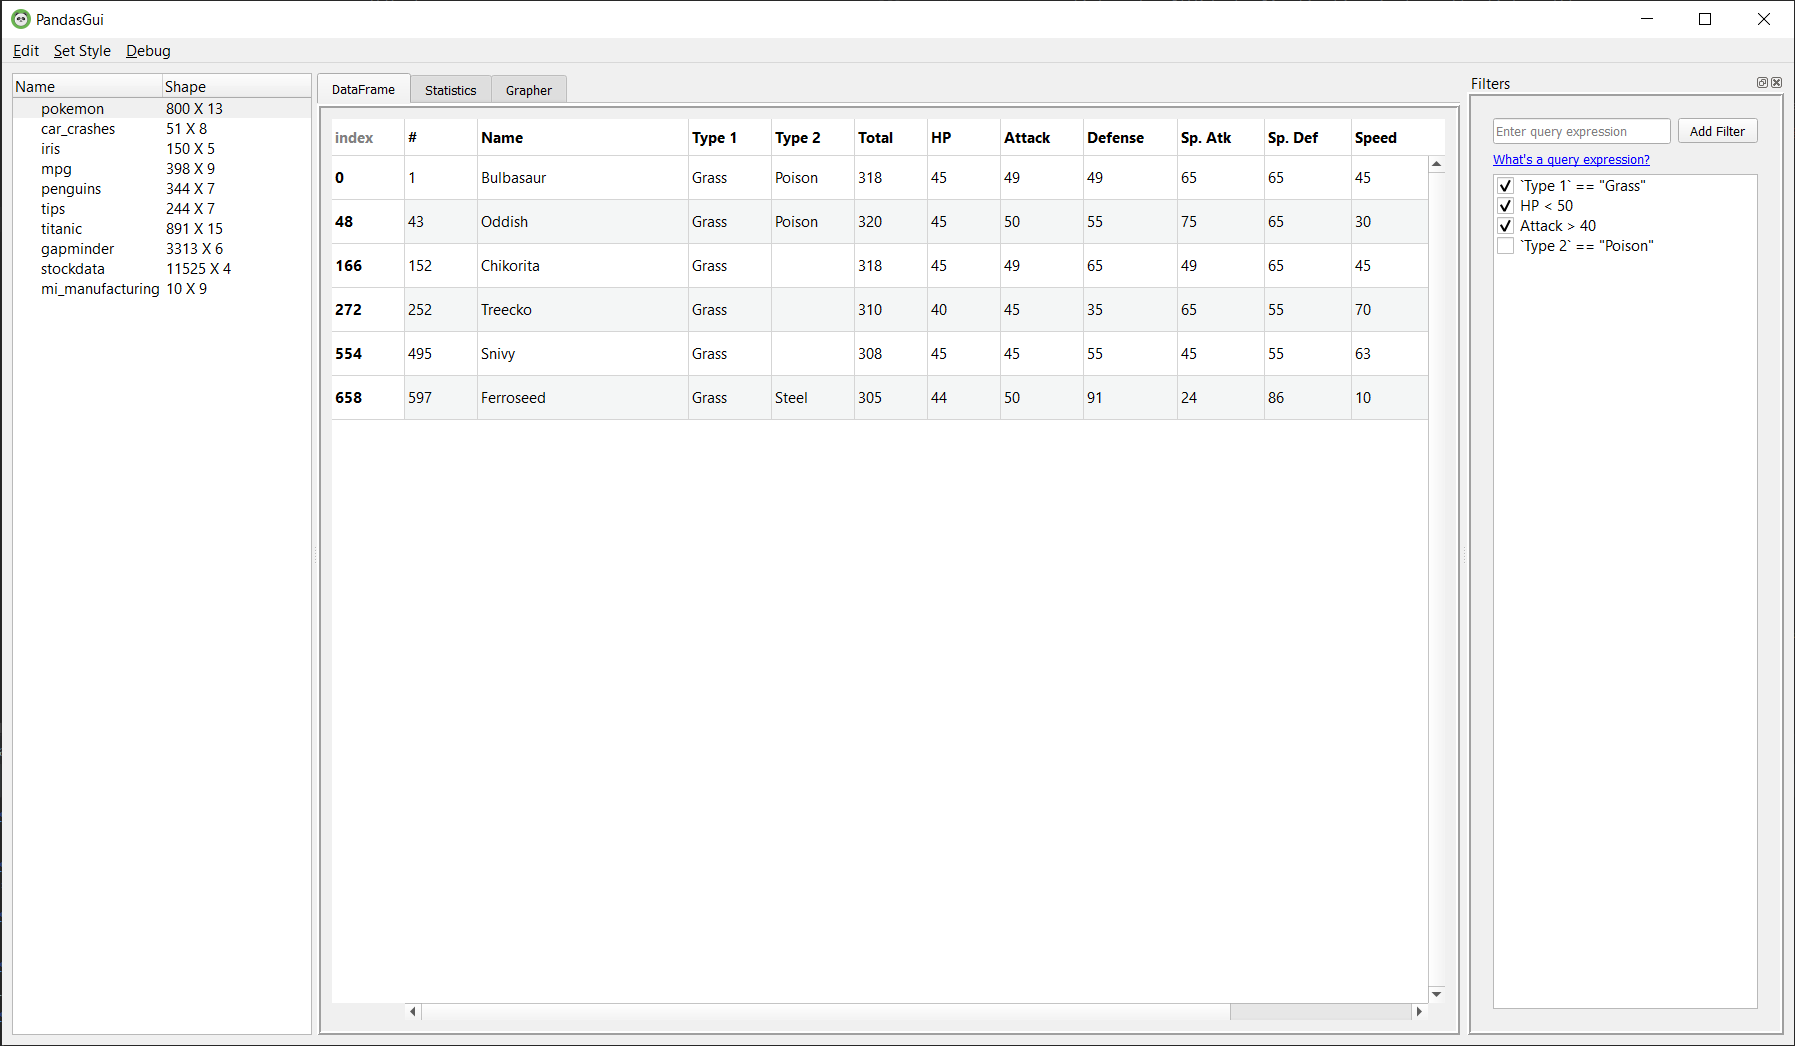The width and height of the screenshot is (1795, 1046).
Task: Click the vertical scrollbar track of table
Action: 1437,579
